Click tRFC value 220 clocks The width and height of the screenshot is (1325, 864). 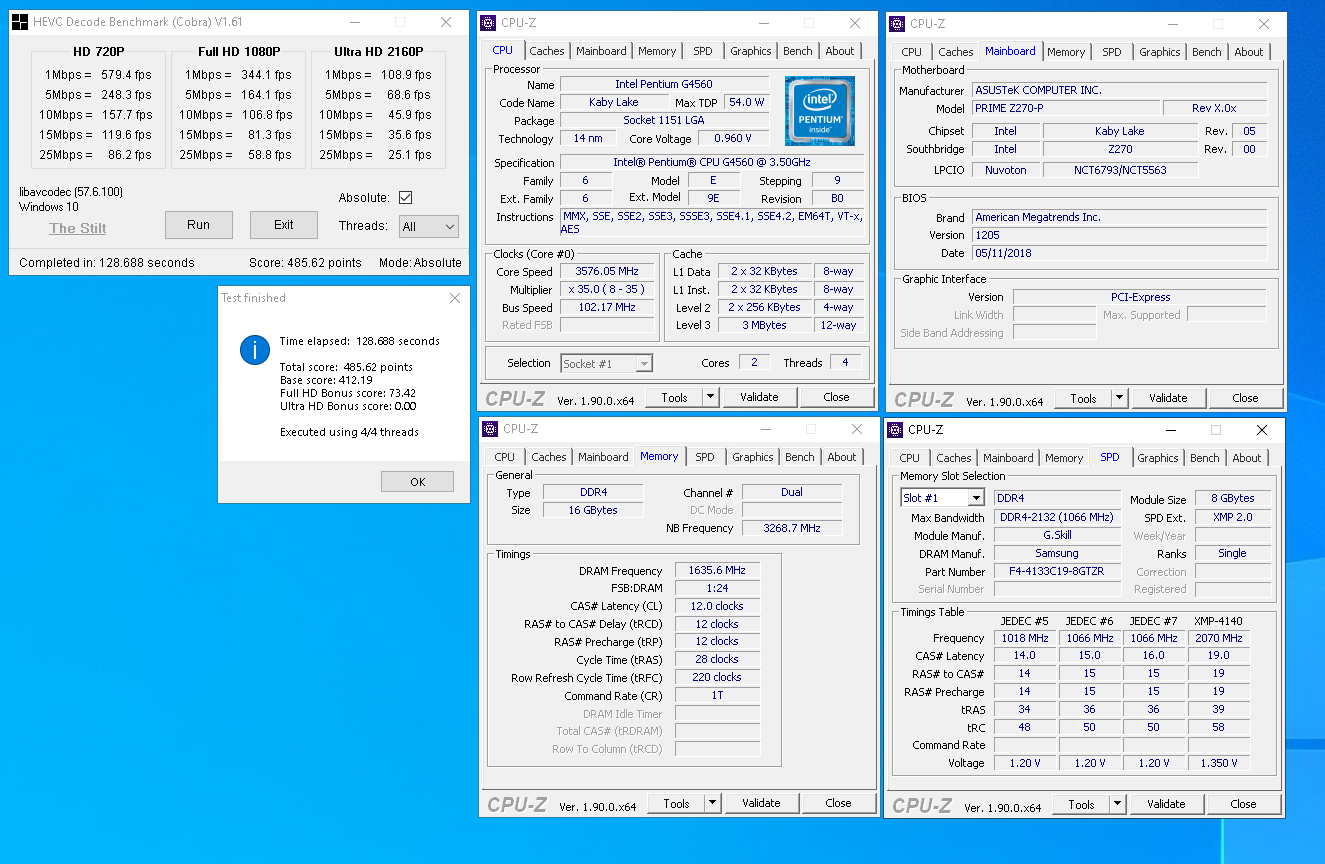coord(717,678)
